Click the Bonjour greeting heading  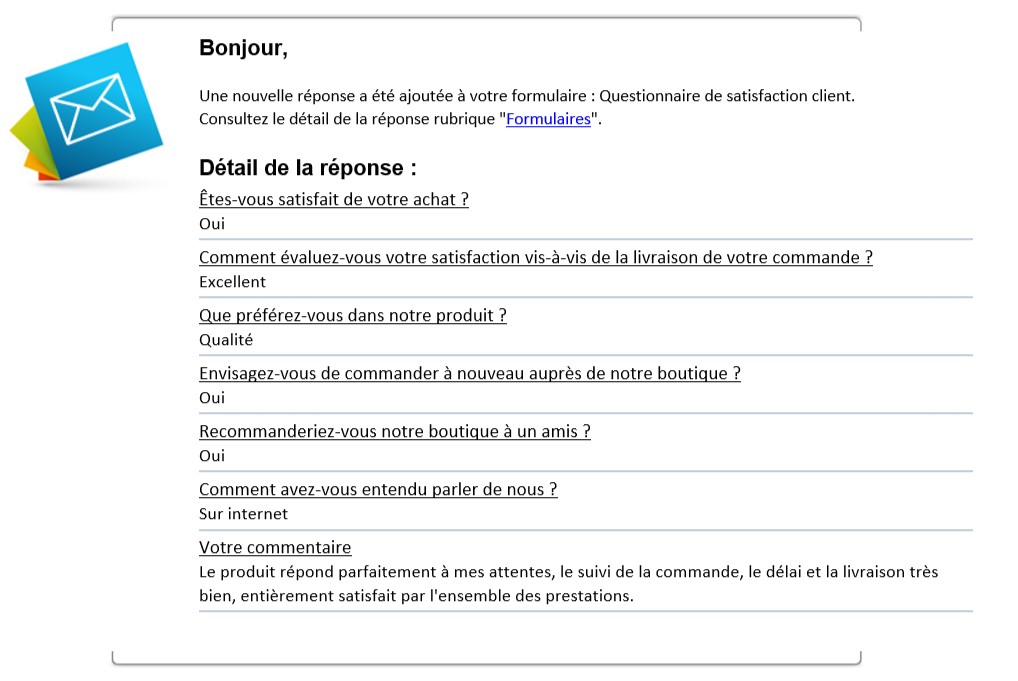pos(243,48)
